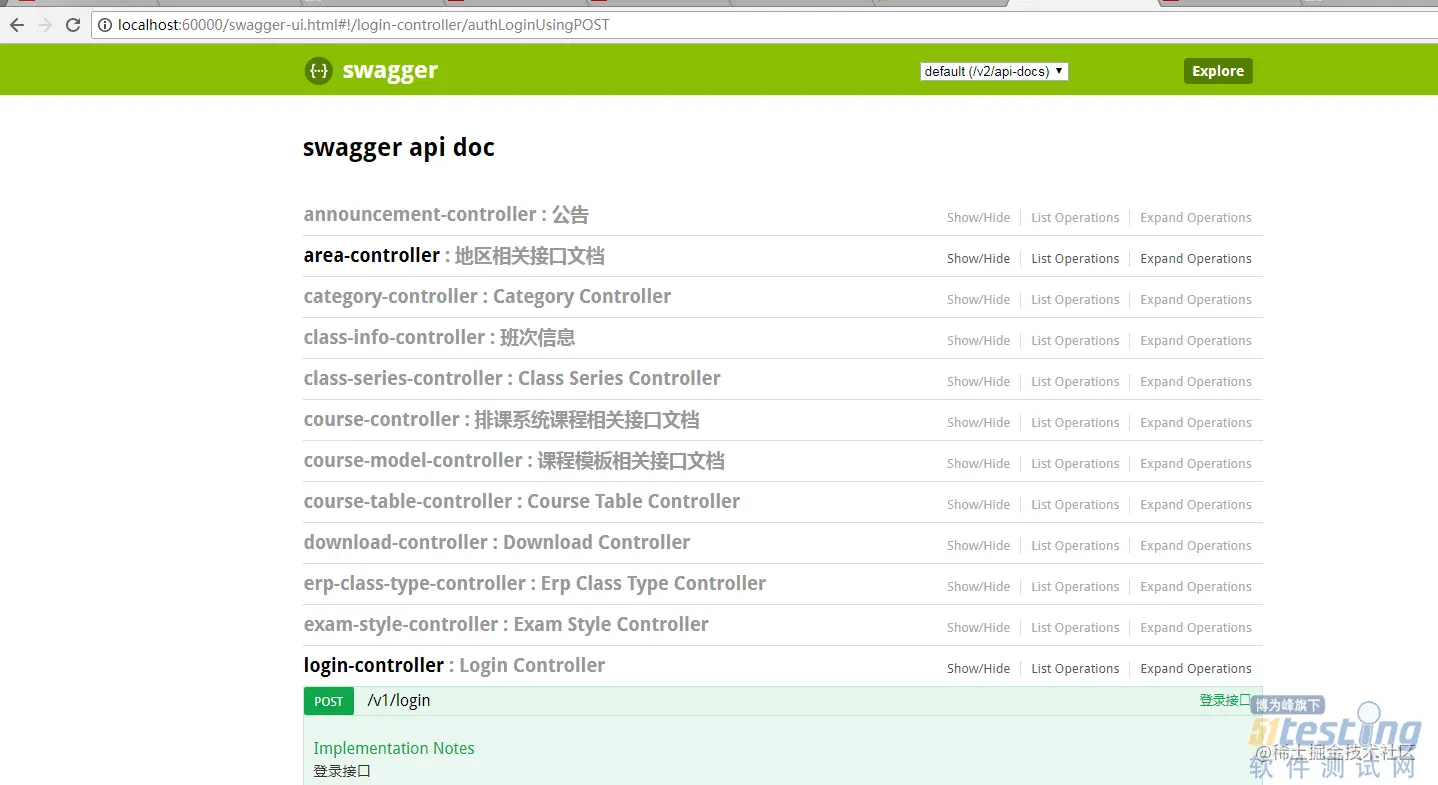
Task: Expand course-table-controller section heading
Action: click(x=522, y=502)
